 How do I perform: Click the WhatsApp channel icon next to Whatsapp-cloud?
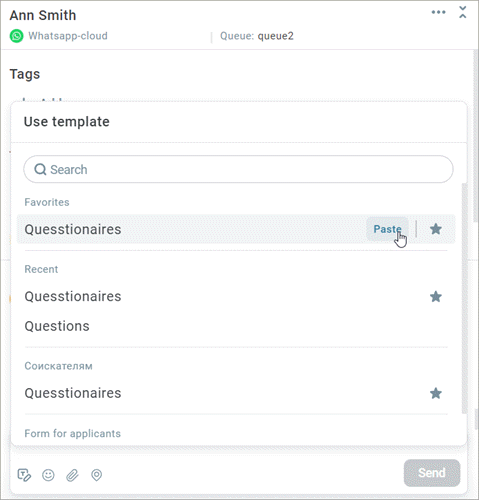(x=16, y=36)
